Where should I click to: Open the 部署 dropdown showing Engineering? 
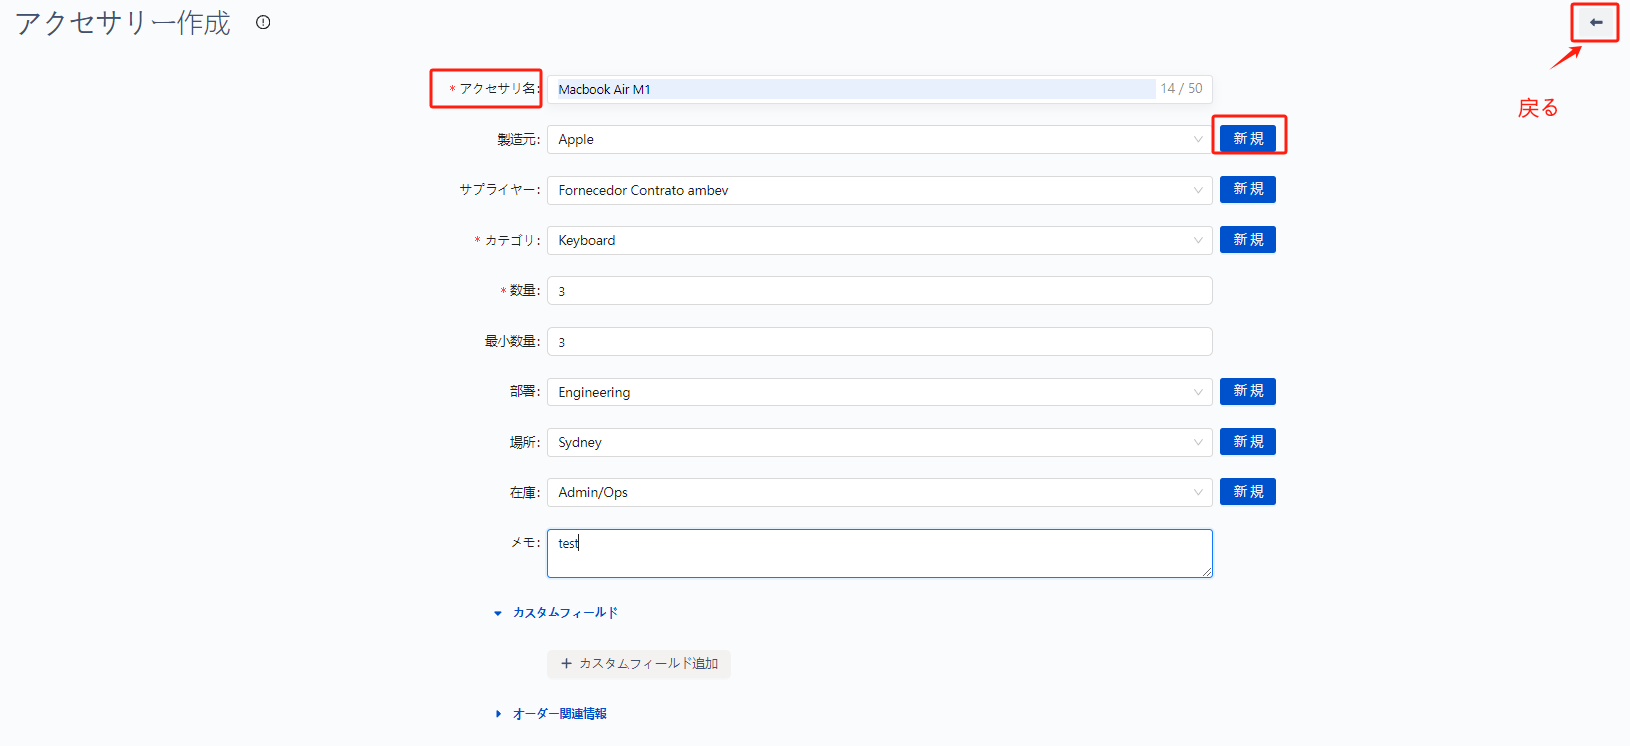(878, 392)
